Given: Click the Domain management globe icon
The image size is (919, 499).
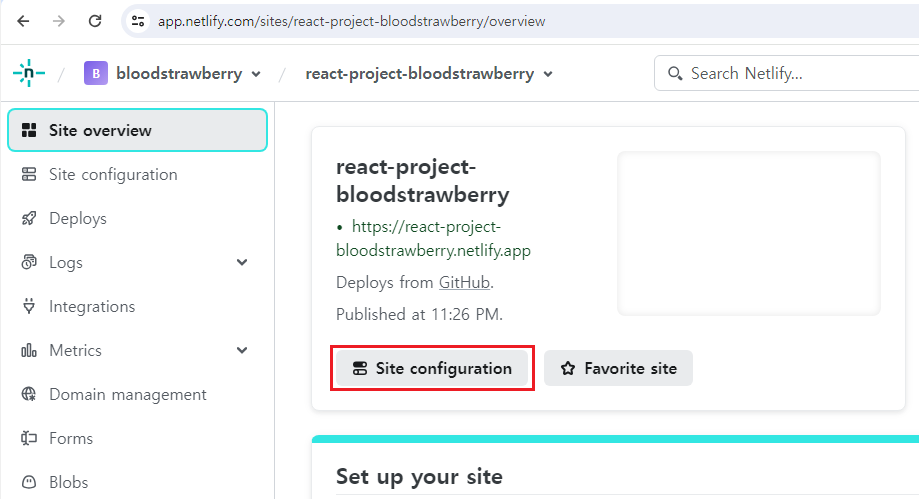Looking at the screenshot, I should coord(29,394).
